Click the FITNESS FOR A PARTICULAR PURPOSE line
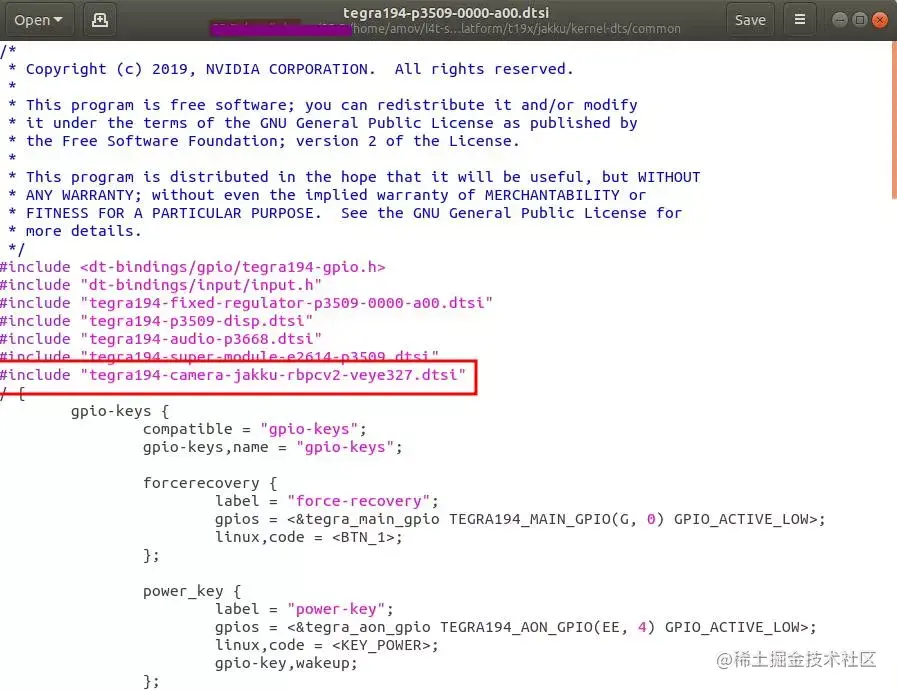Image resolution: width=897 pixels, height=690 pixels. pyautogui.click(x=345, y=213)
